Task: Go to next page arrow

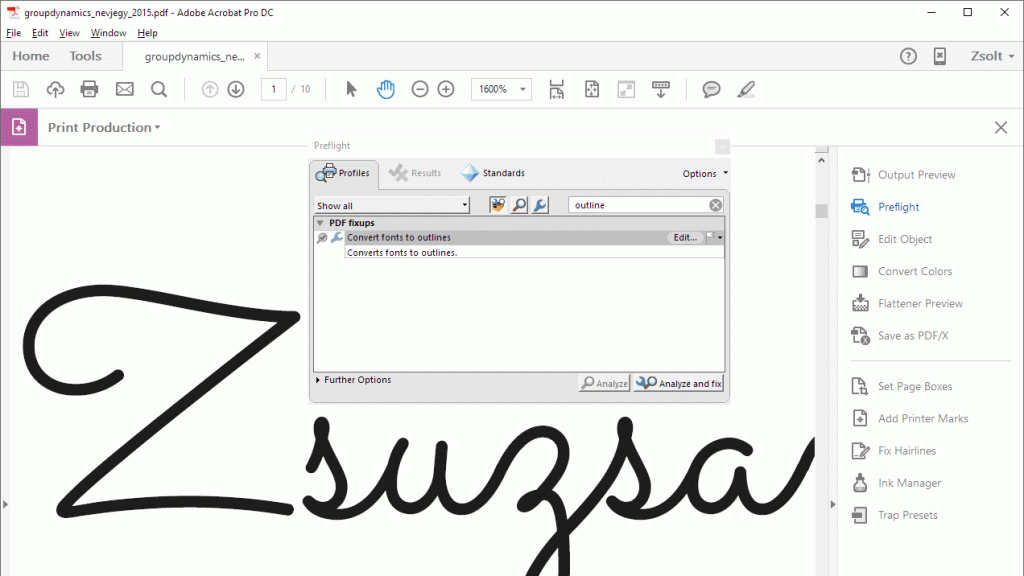Action: (x=236, y=89)
